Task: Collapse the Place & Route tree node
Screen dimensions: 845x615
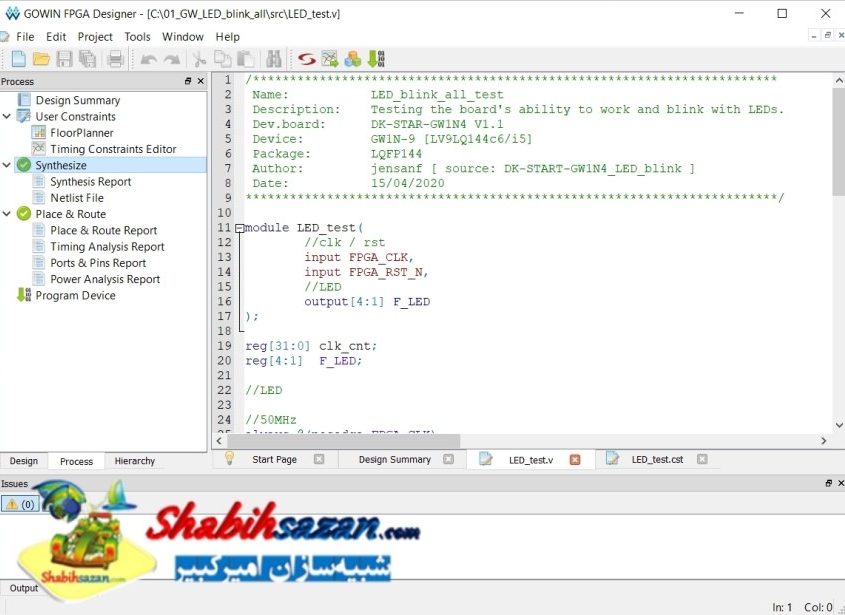Action: click(x=8, y=214)
